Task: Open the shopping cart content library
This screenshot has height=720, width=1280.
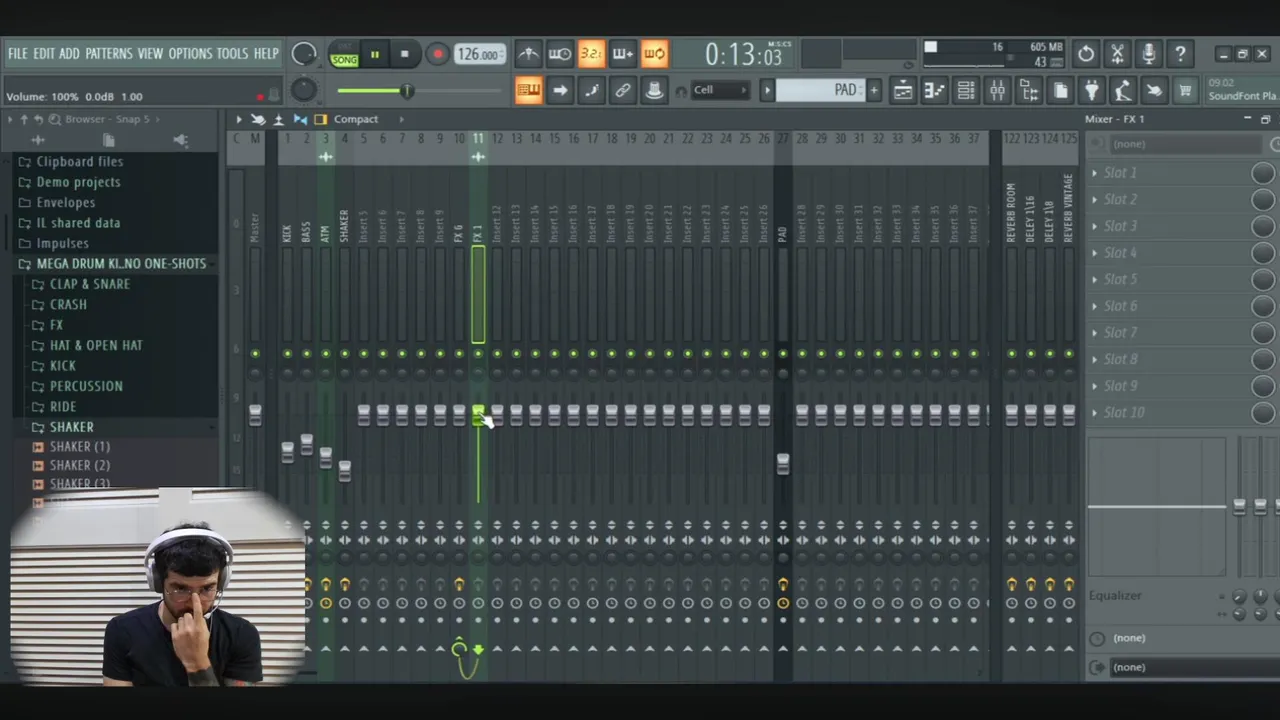Action: [1185, 91]
